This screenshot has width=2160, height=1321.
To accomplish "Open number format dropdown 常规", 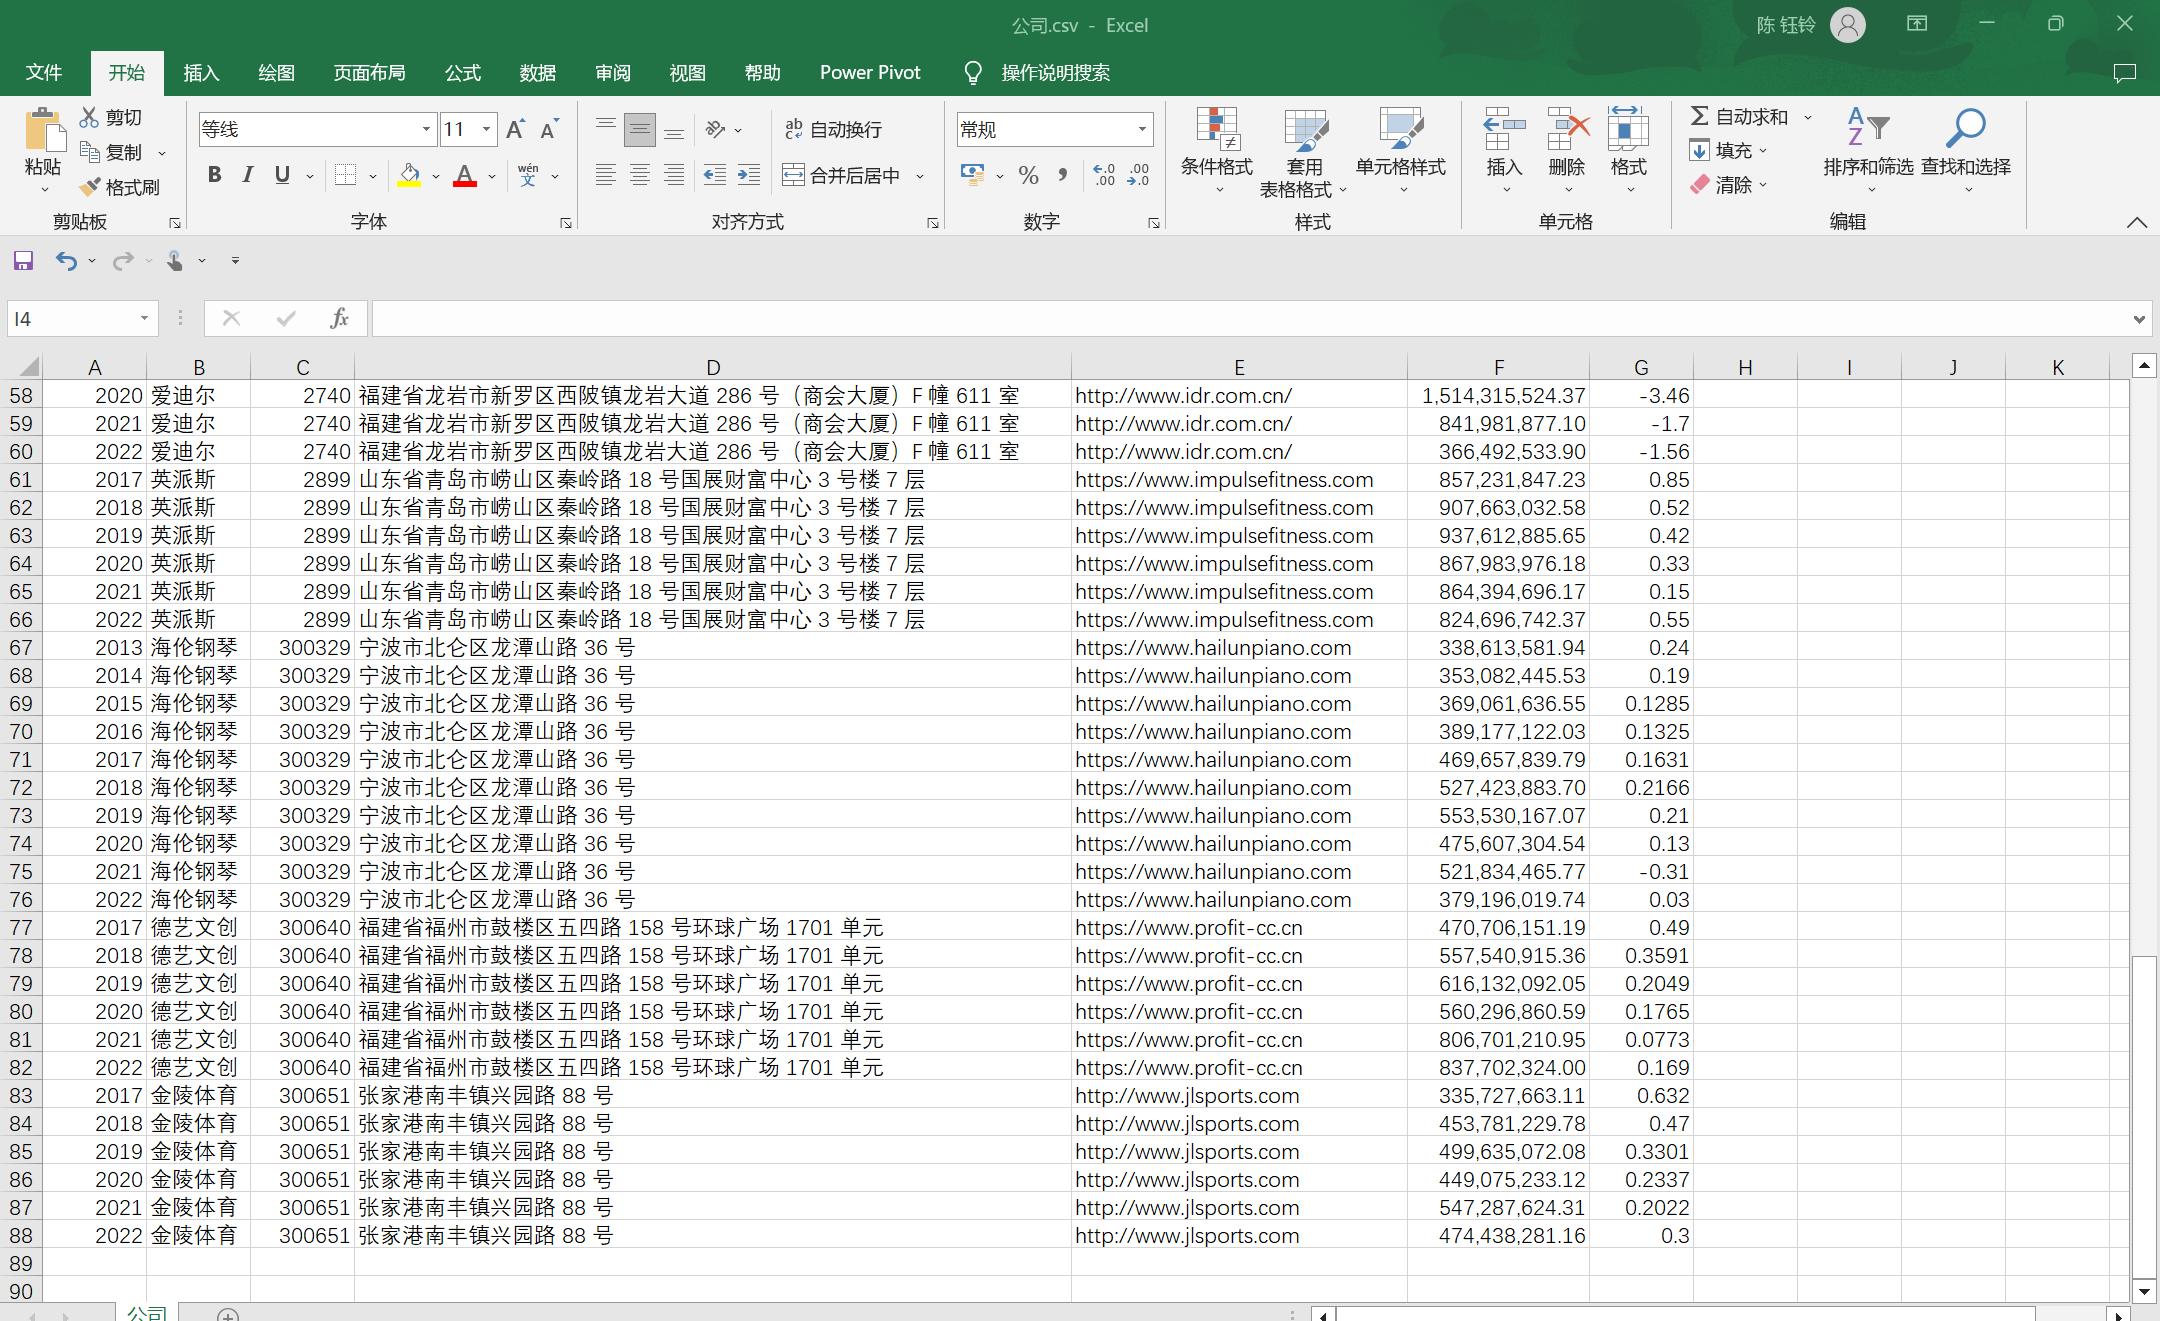I will pos(1142,129).
